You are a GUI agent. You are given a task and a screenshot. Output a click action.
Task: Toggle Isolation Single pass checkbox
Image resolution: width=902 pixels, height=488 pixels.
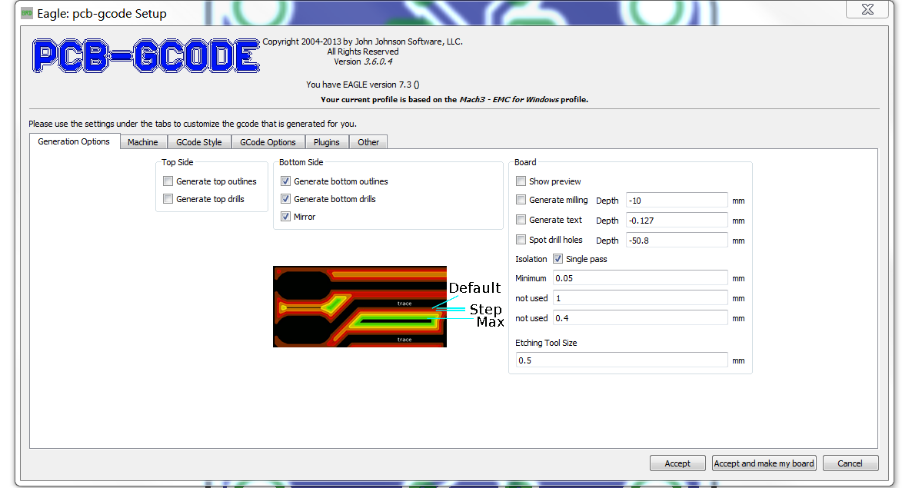558,259
